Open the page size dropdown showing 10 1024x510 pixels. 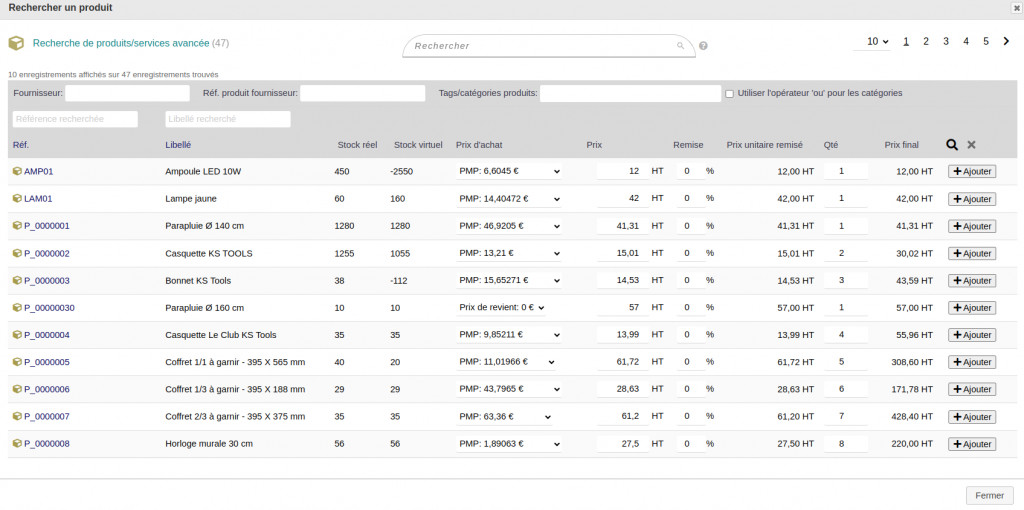[877, 42]
